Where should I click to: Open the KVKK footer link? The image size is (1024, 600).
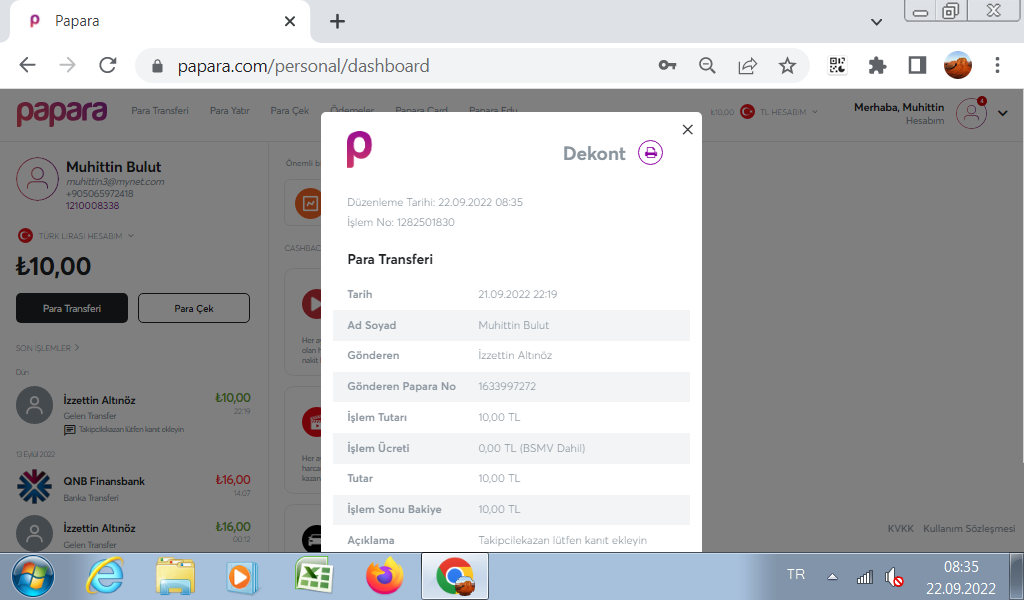[901, 528]
